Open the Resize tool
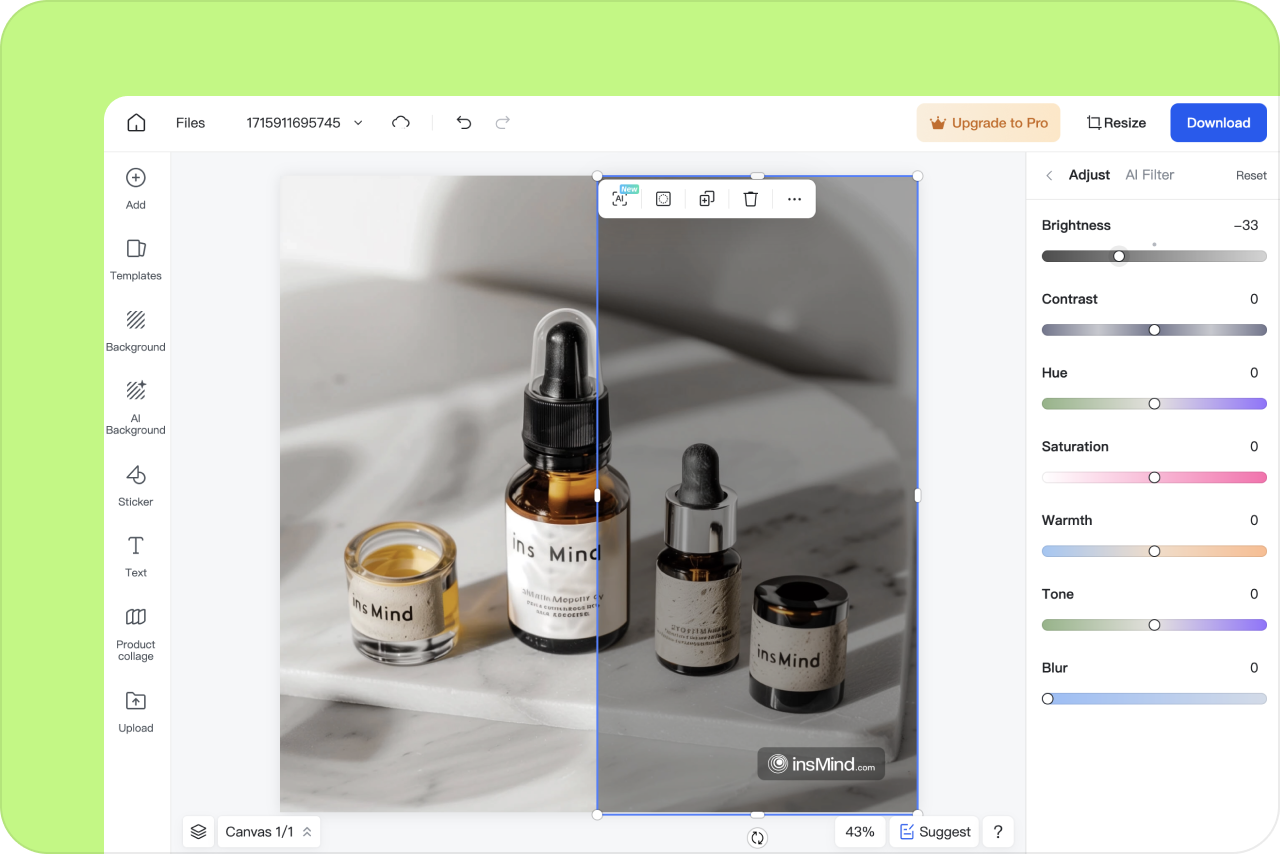1280x854 pixels. [1116, 123]
